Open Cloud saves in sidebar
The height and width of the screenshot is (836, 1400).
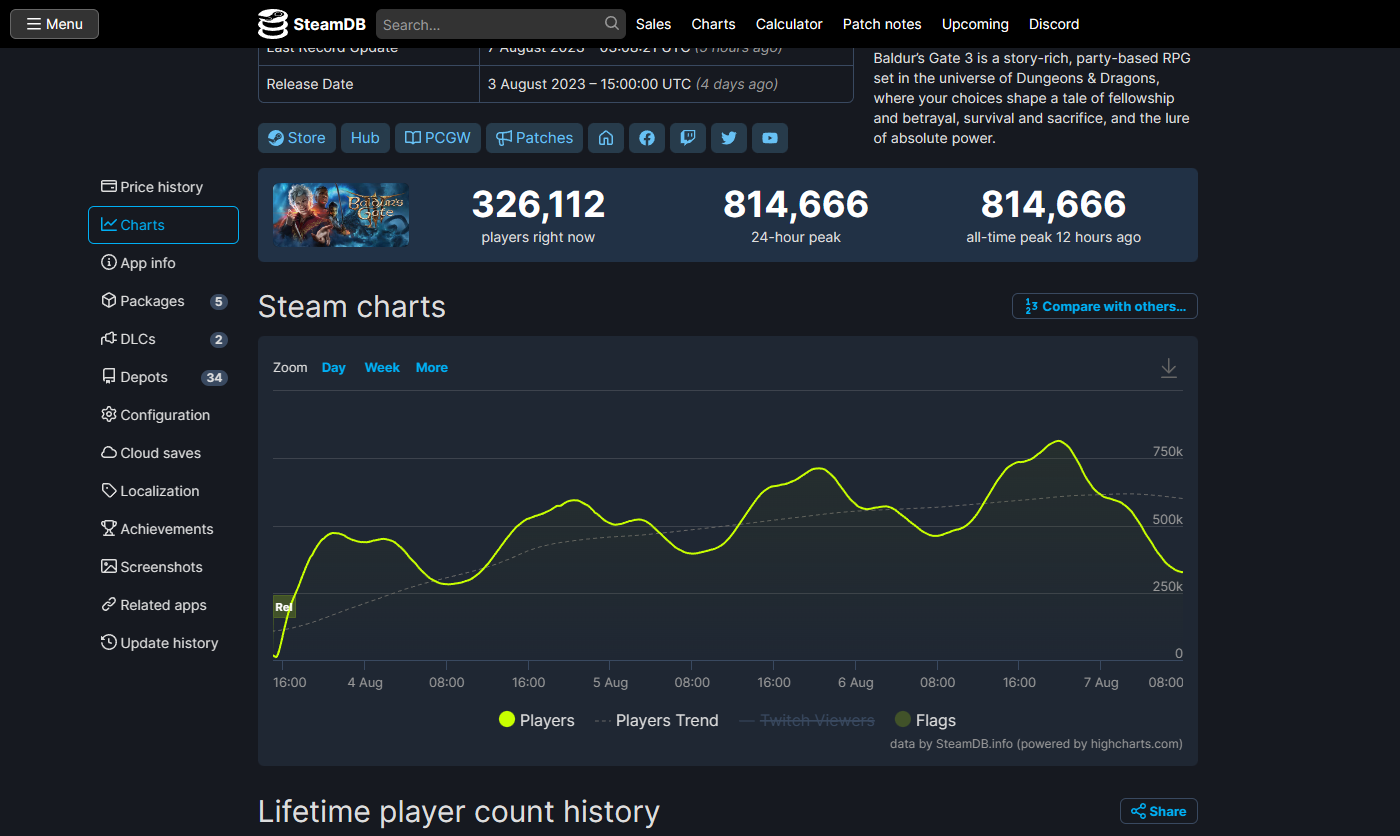pyautogui.click(x=163, y=453)
